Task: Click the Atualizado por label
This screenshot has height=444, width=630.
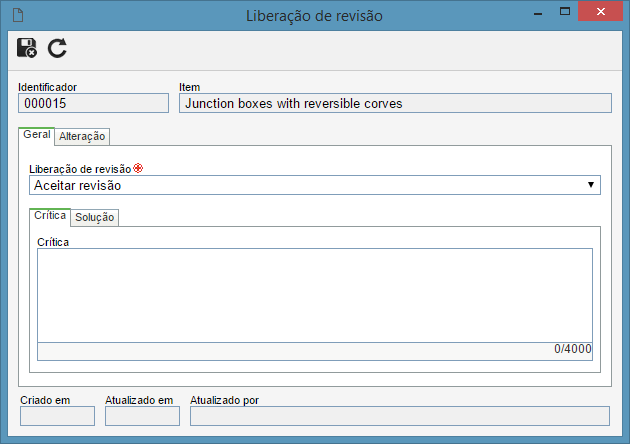Action: pos(224,400)
